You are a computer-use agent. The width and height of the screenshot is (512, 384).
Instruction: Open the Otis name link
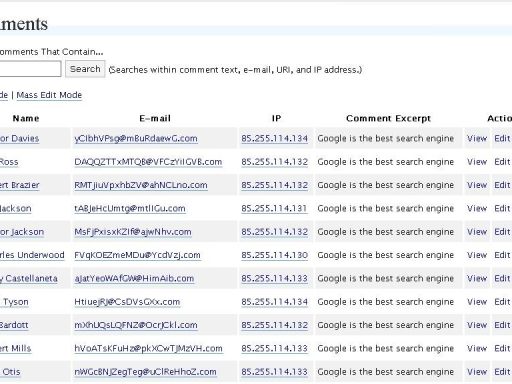coord(10,372)
